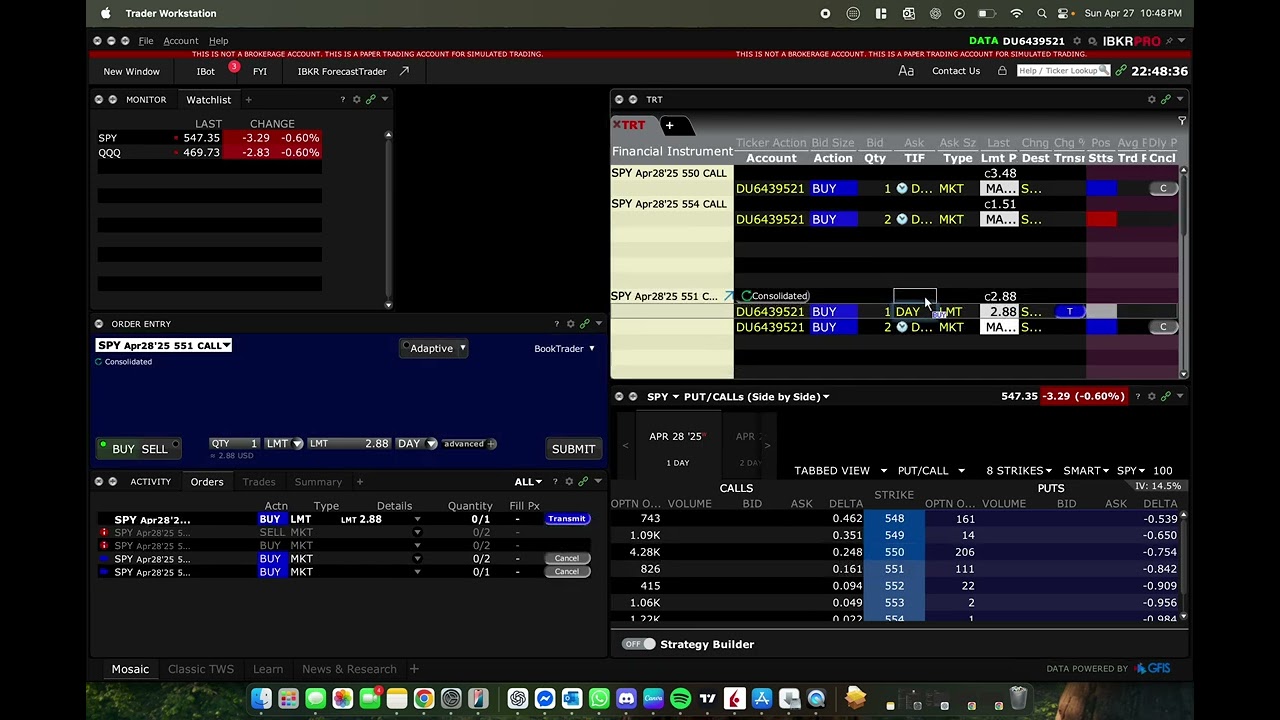Open the File menu
1280x720 pixels.
click(x=146, y=41)
